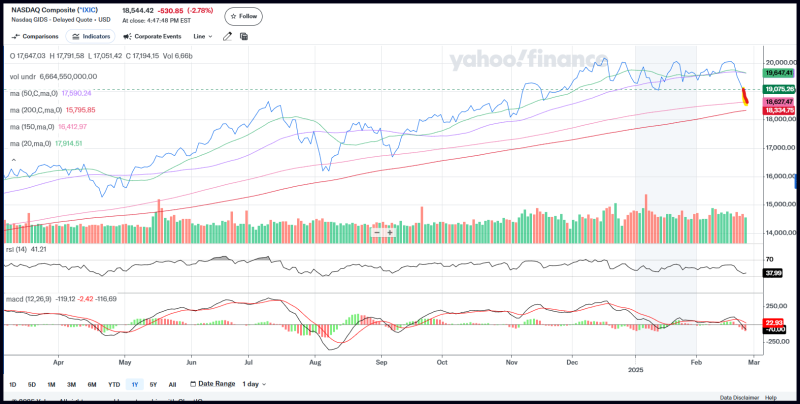
Task: Open the Indicators menu
Action: tap(91, 37)
